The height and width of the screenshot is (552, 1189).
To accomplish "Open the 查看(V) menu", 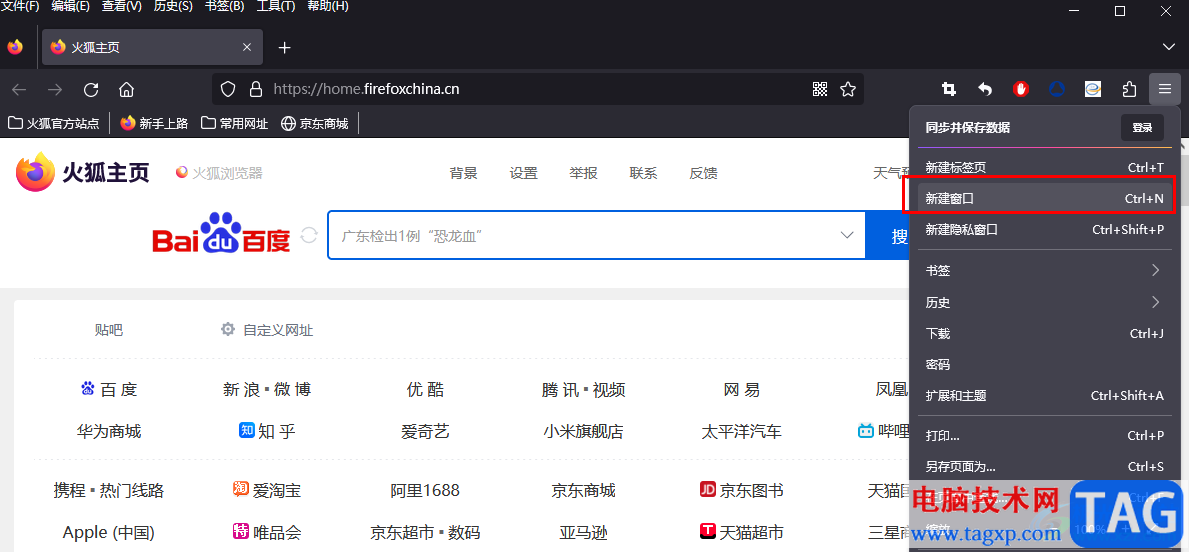I will (x=121, y=7).
